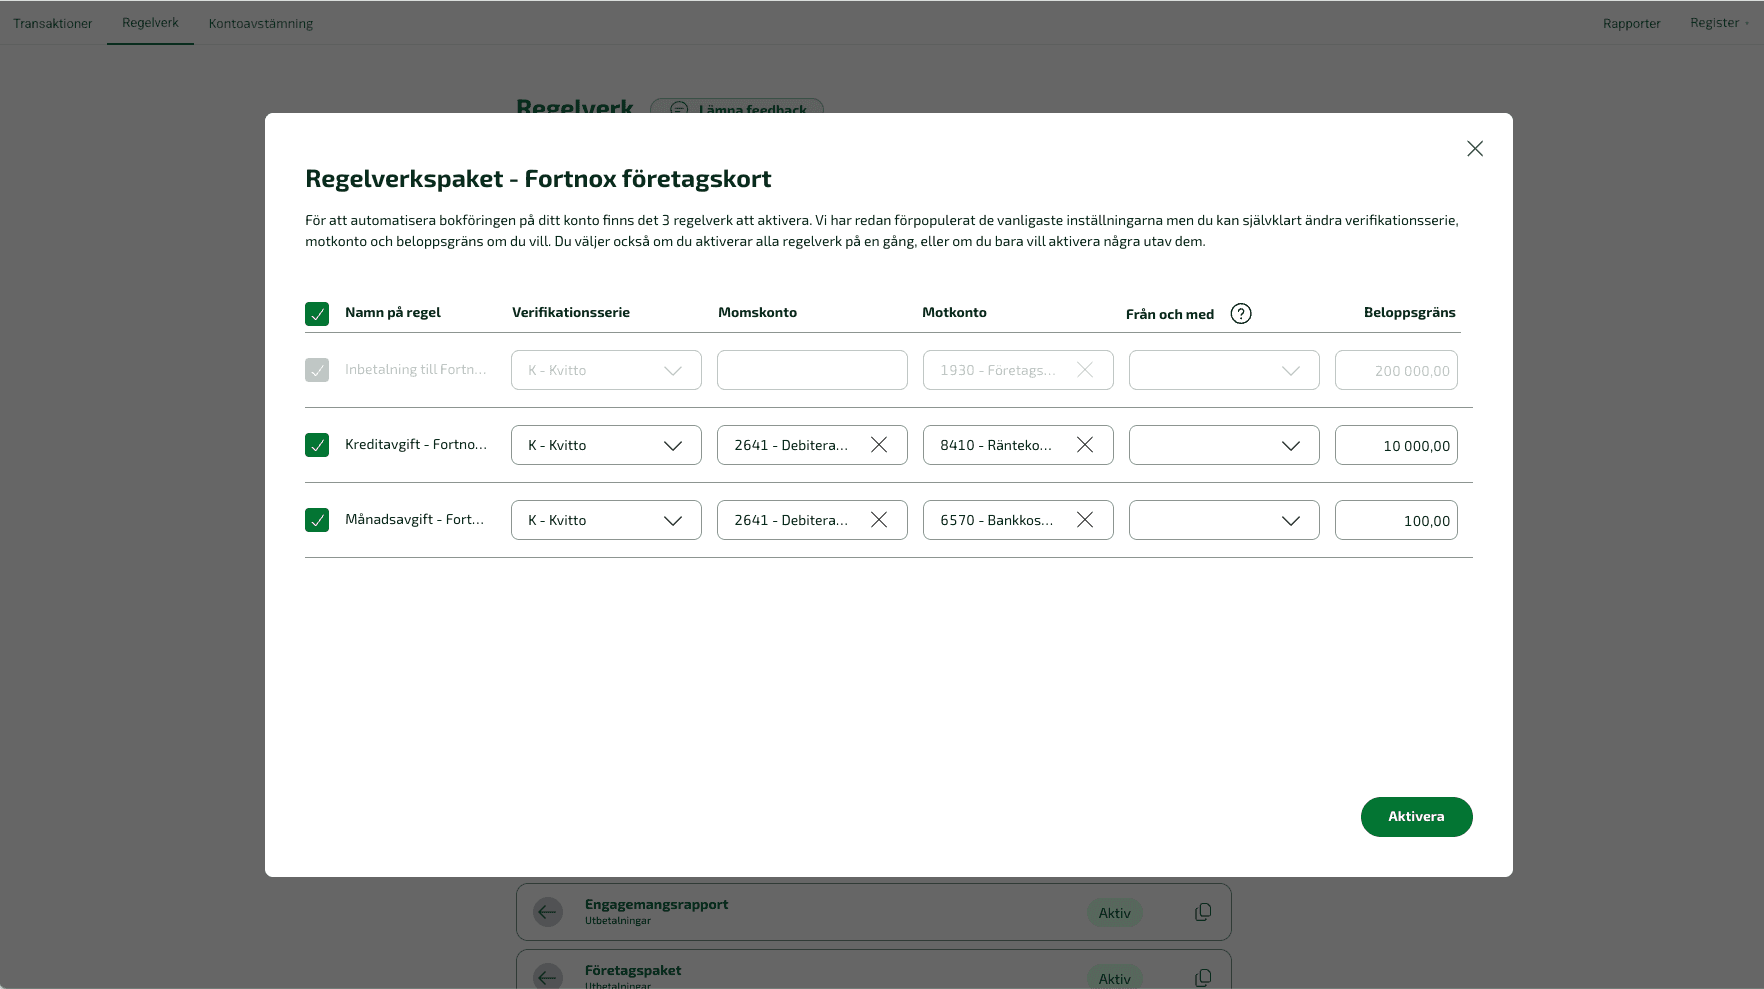
Task: Click the 10 000,00 beloppsgräns input field
Action: coord(1396,444)
